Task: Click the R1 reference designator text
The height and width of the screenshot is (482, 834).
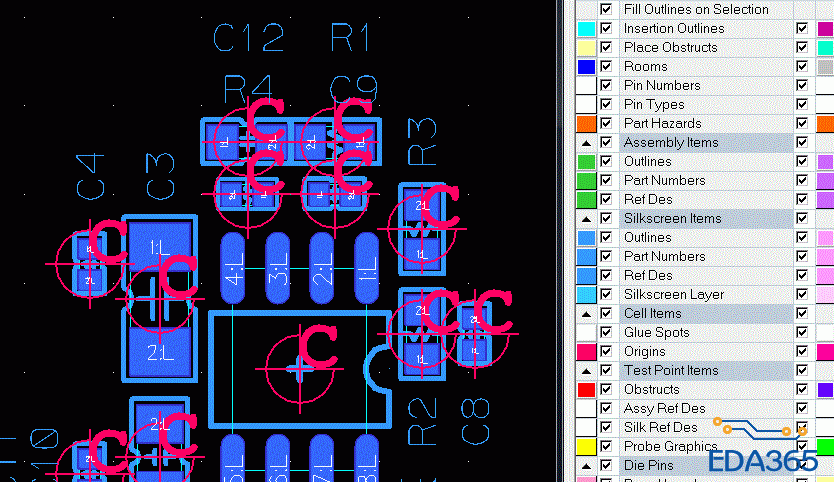Action: (349, 38)
